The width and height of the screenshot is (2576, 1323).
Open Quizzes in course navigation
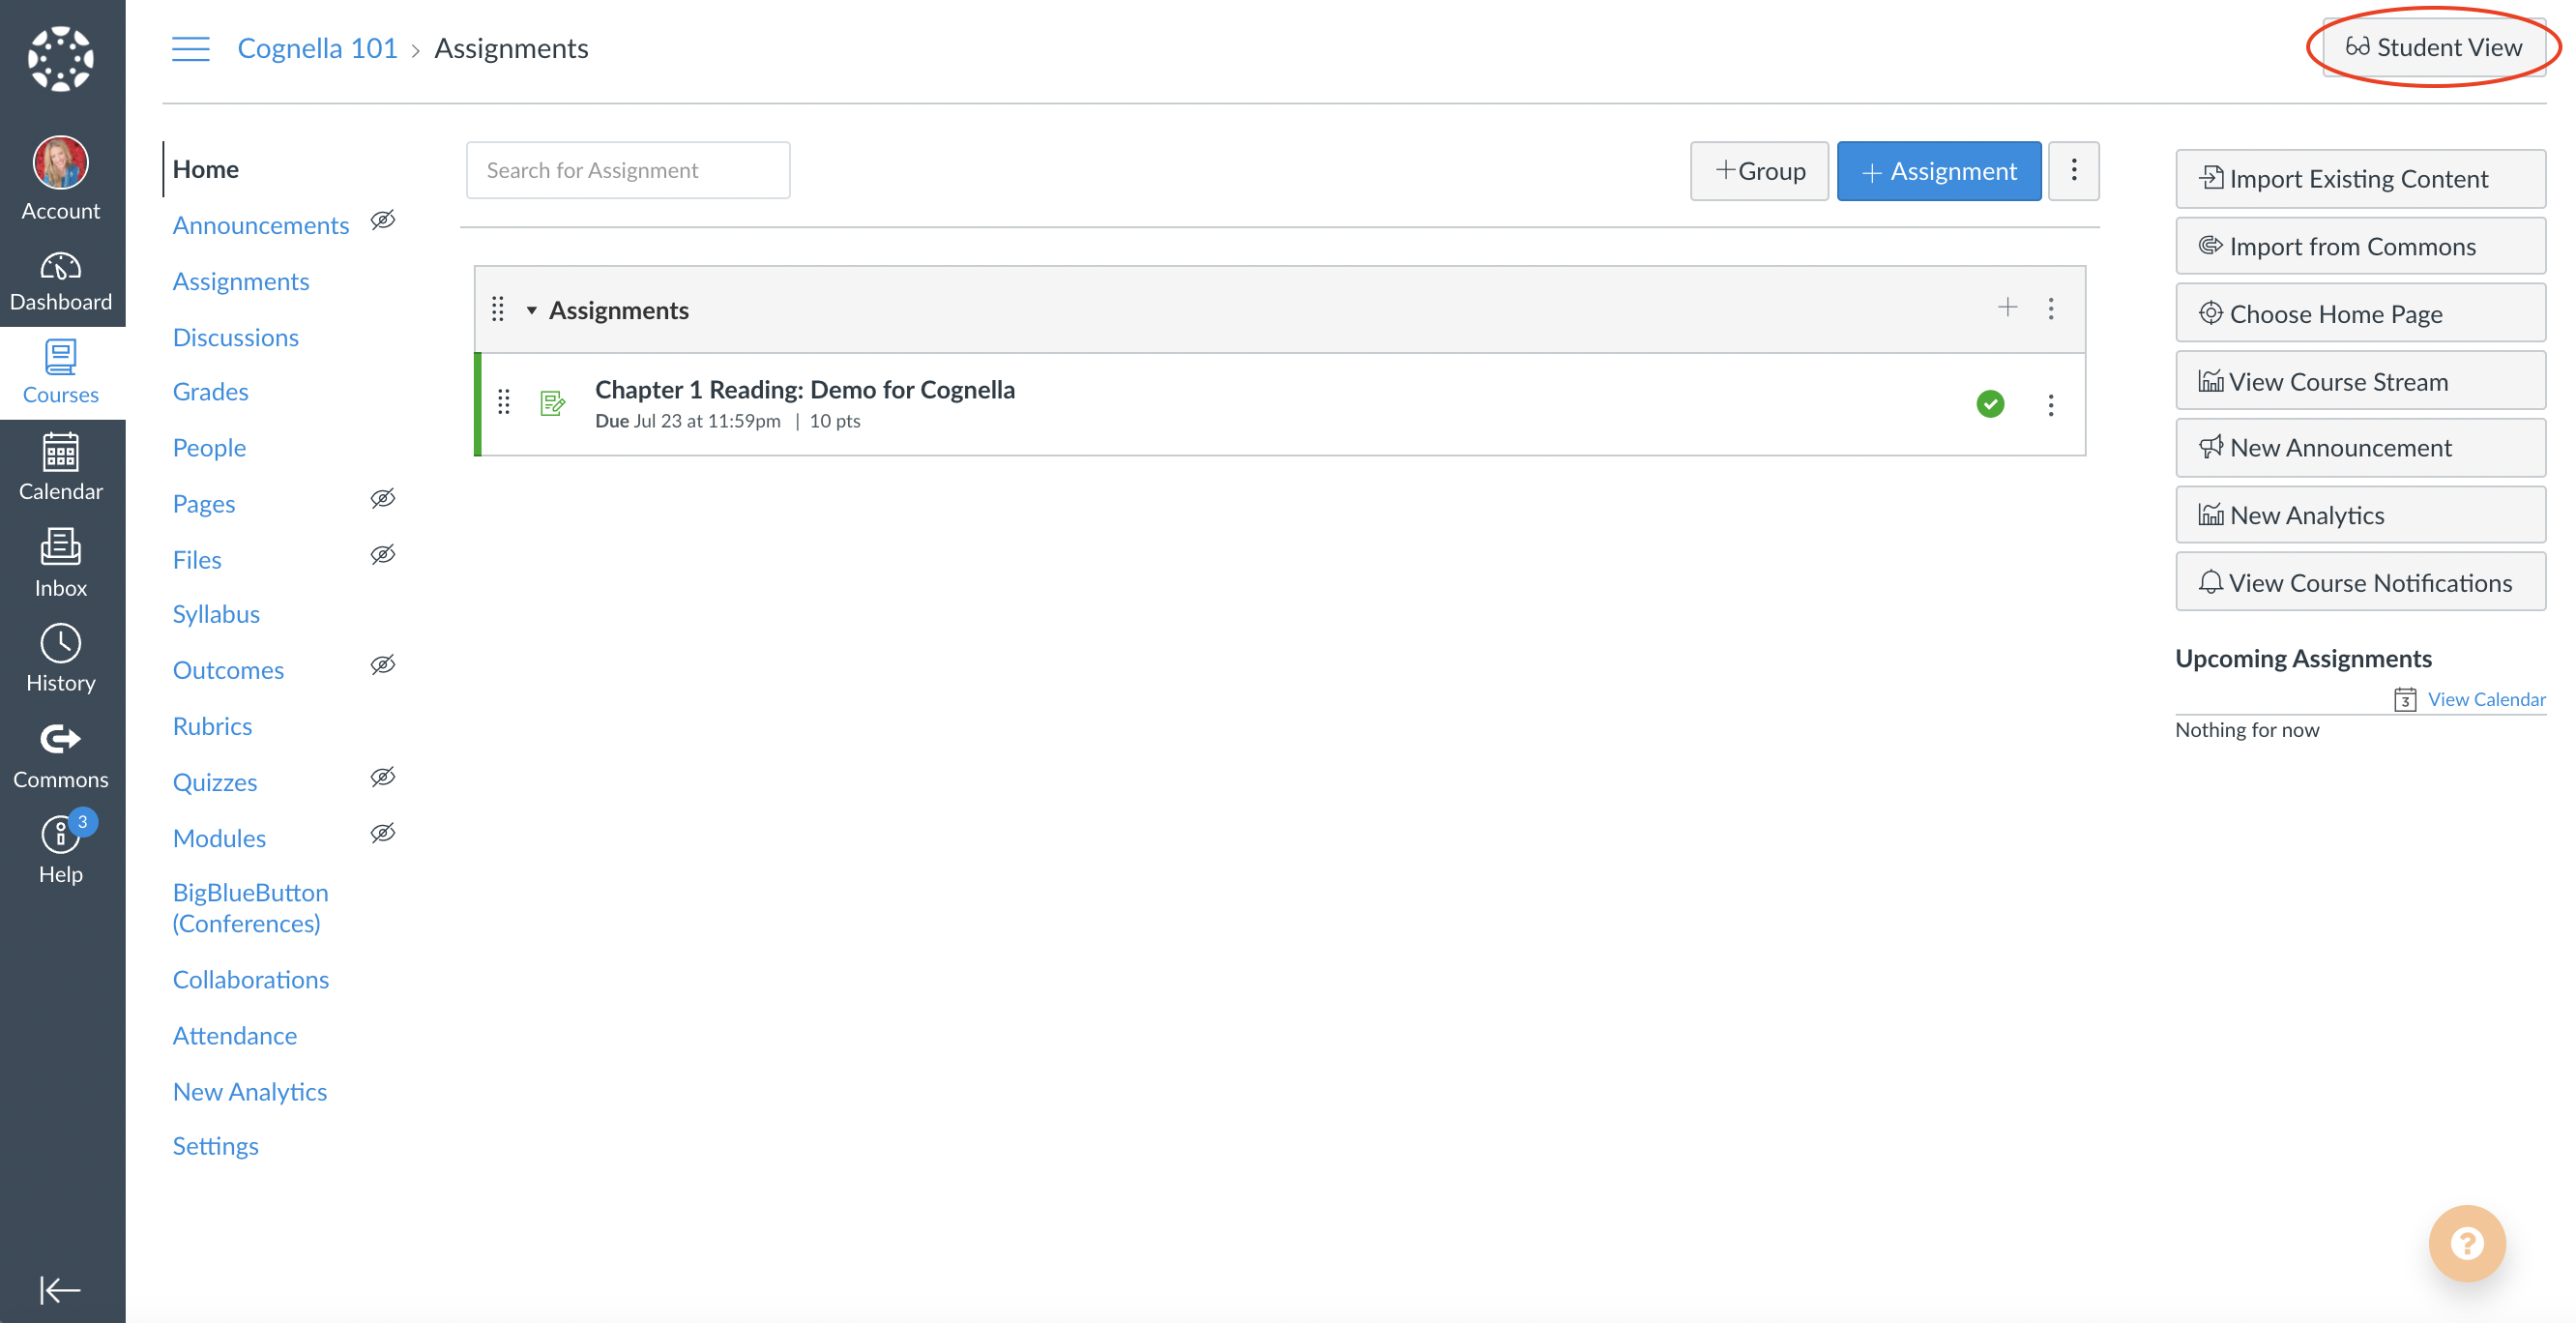pyautogui.click(x=215, y=782)
